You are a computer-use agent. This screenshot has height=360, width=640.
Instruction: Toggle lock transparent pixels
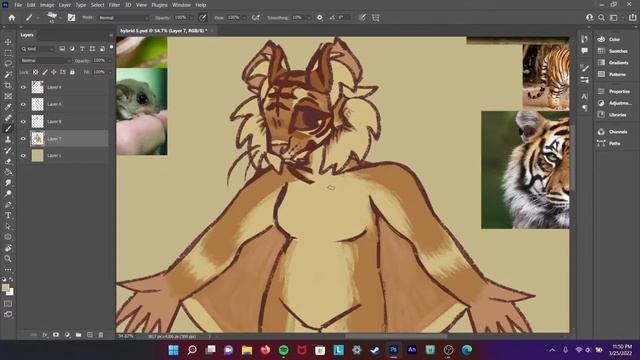tap(36, 72)
